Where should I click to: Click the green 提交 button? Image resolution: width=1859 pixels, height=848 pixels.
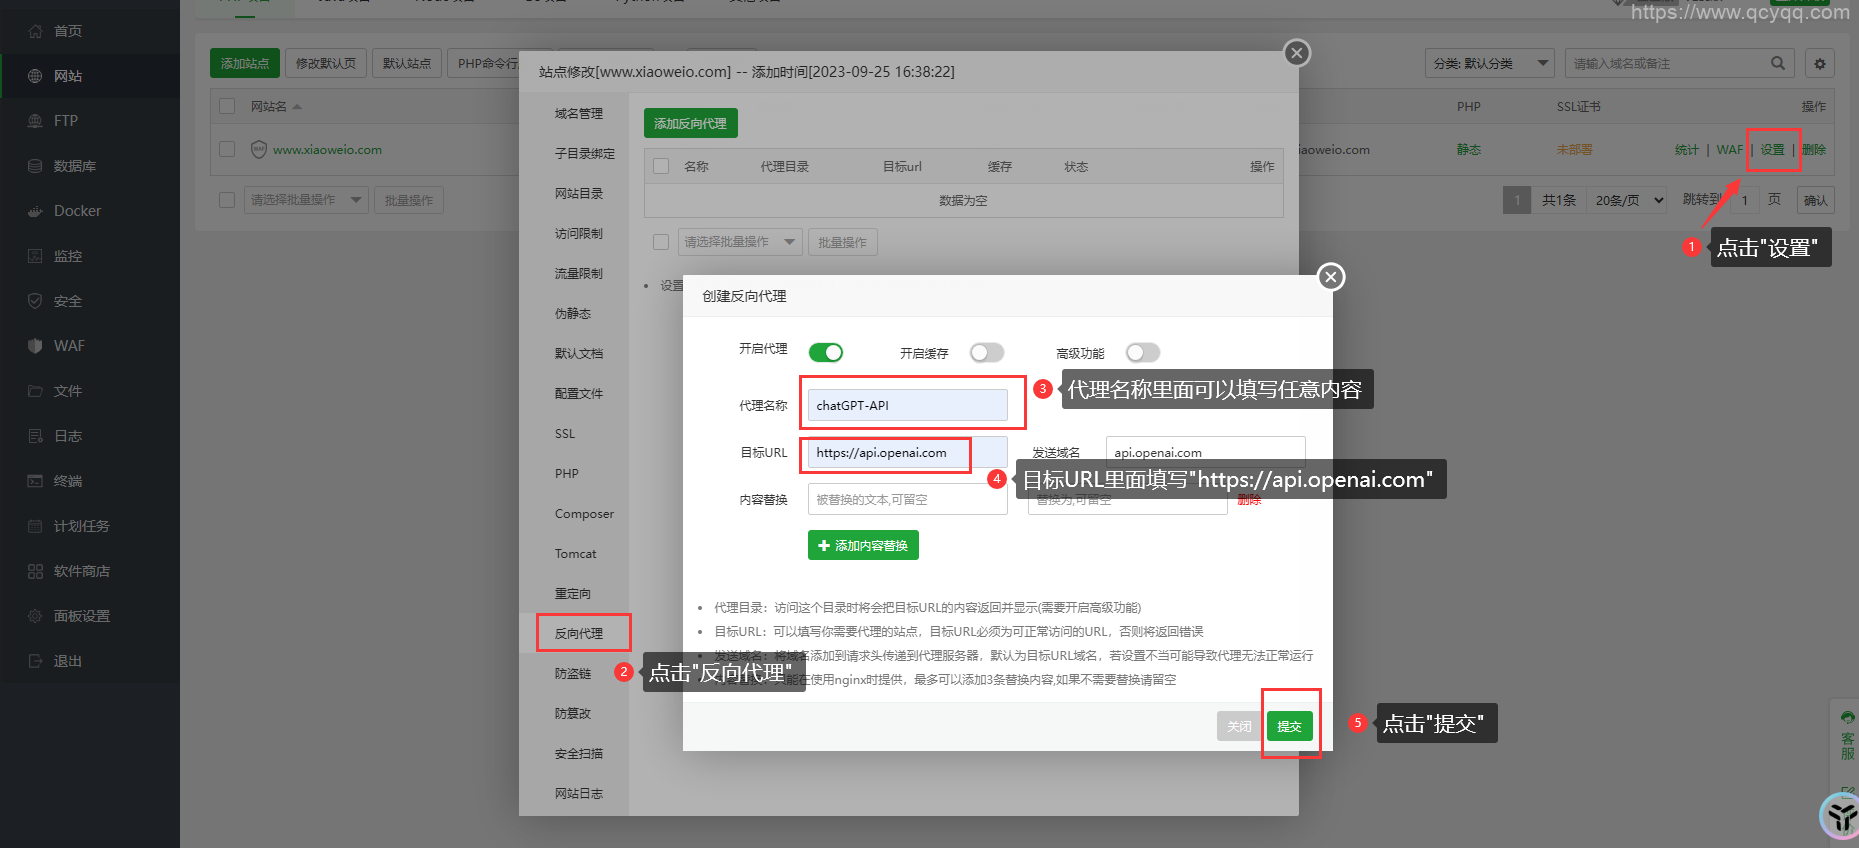tap(1289, 726)
